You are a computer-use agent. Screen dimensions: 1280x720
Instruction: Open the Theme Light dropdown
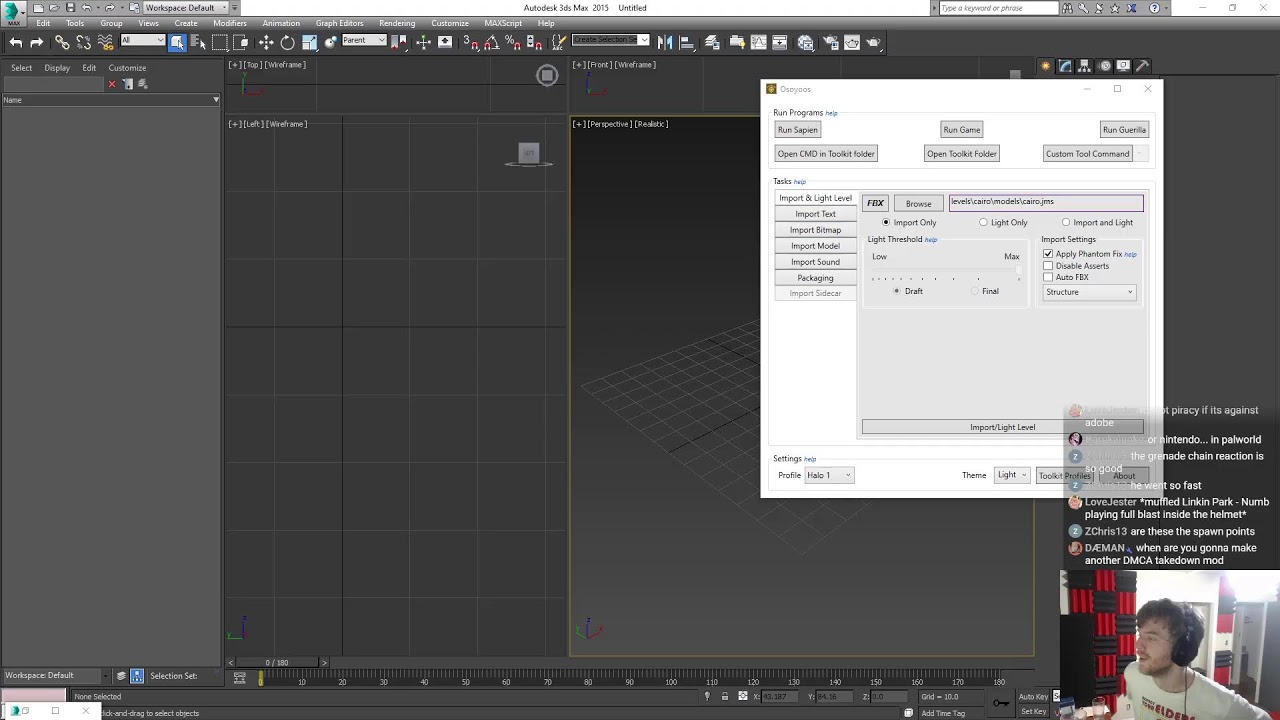point(1011,475)
